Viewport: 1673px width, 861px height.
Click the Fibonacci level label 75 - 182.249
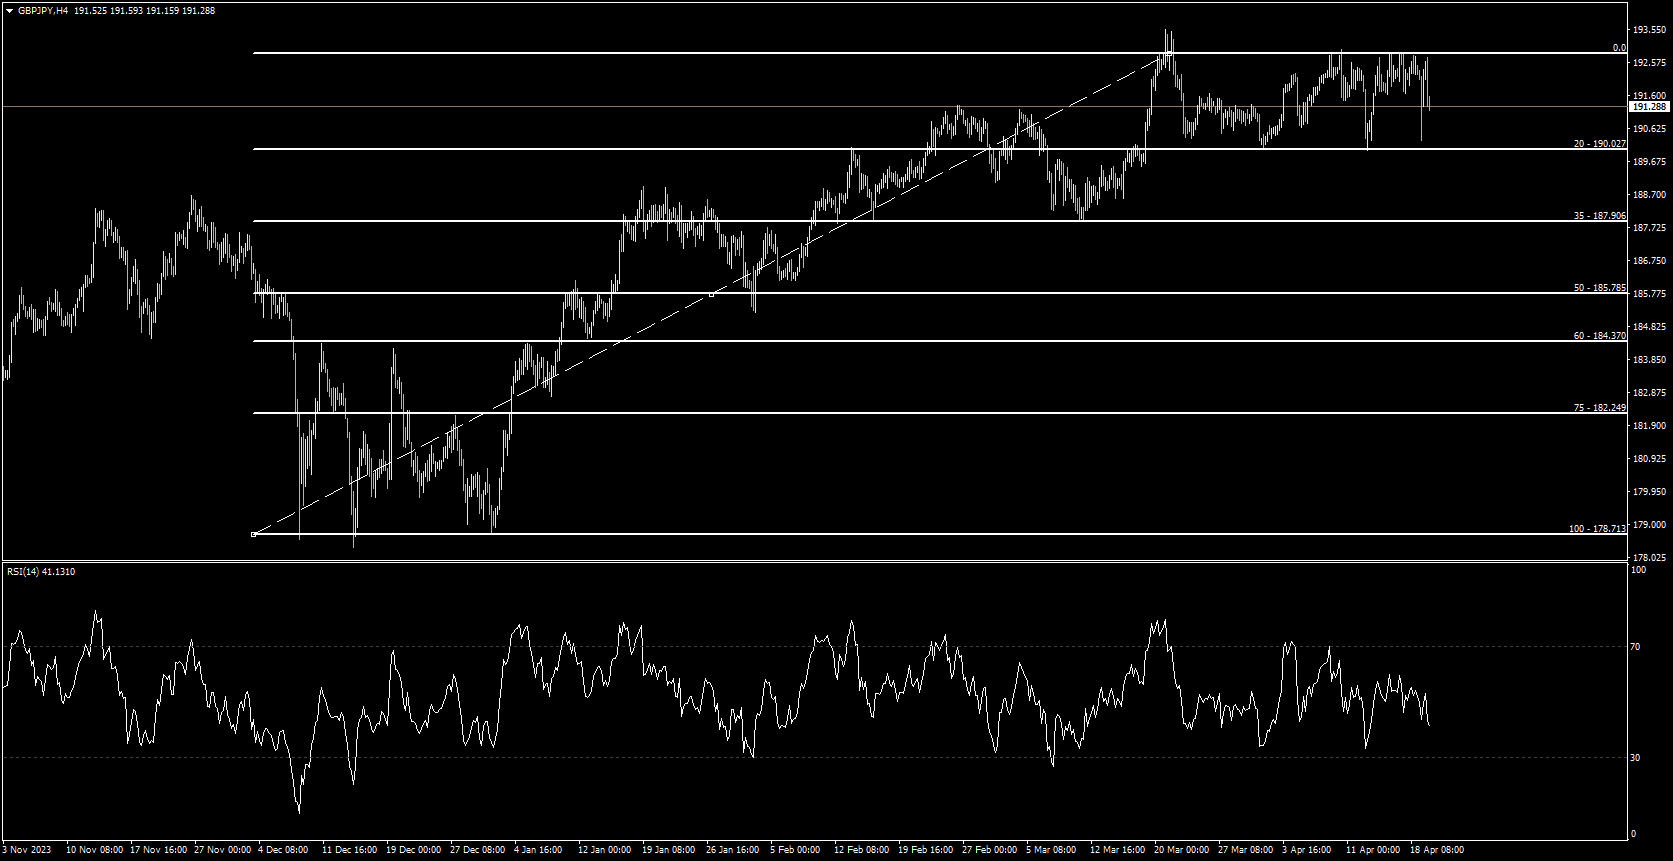pos(1599,408)
